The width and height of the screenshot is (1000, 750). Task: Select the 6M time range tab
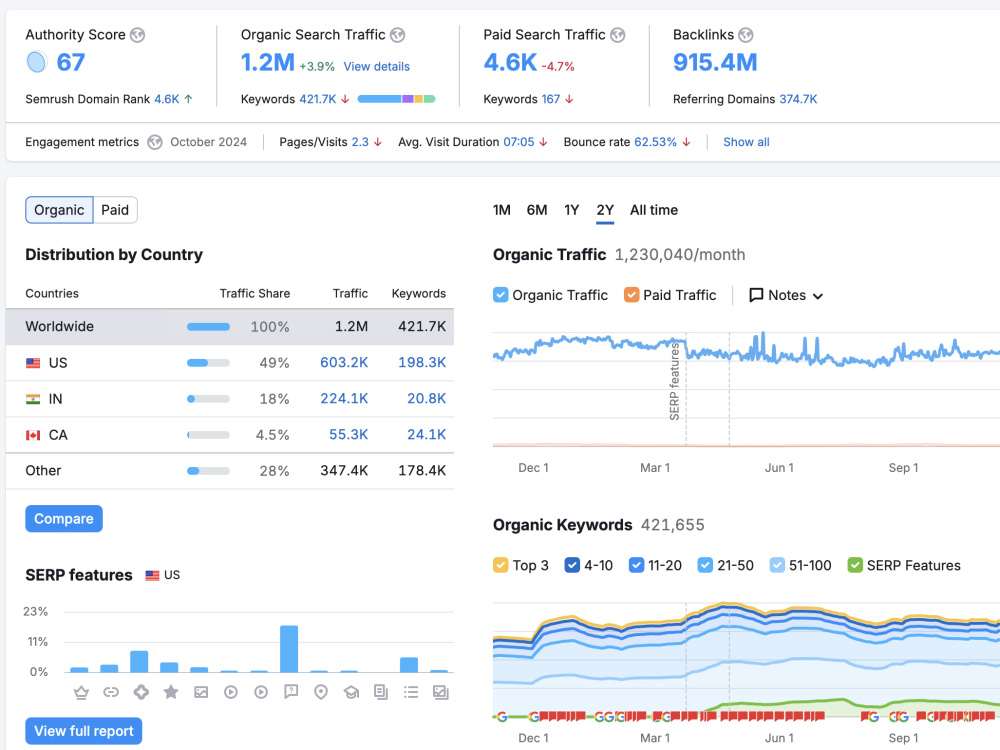pos(537,210)
